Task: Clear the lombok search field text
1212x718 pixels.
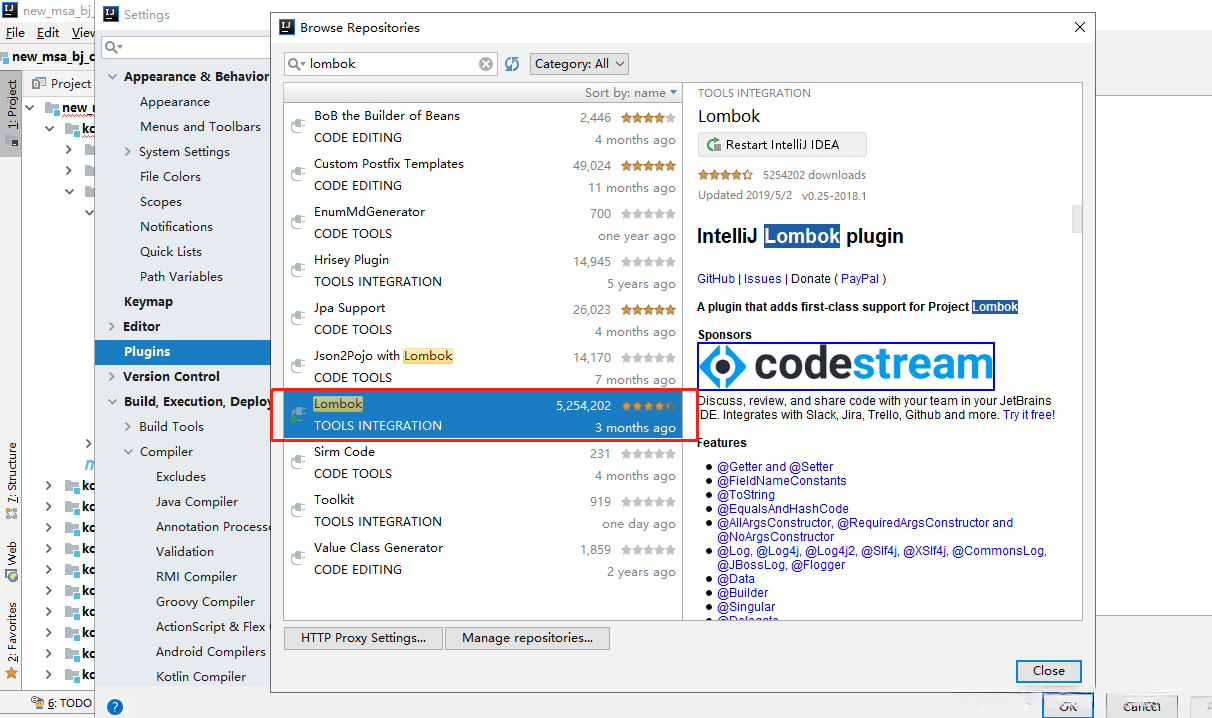Action: coord(486,64)
